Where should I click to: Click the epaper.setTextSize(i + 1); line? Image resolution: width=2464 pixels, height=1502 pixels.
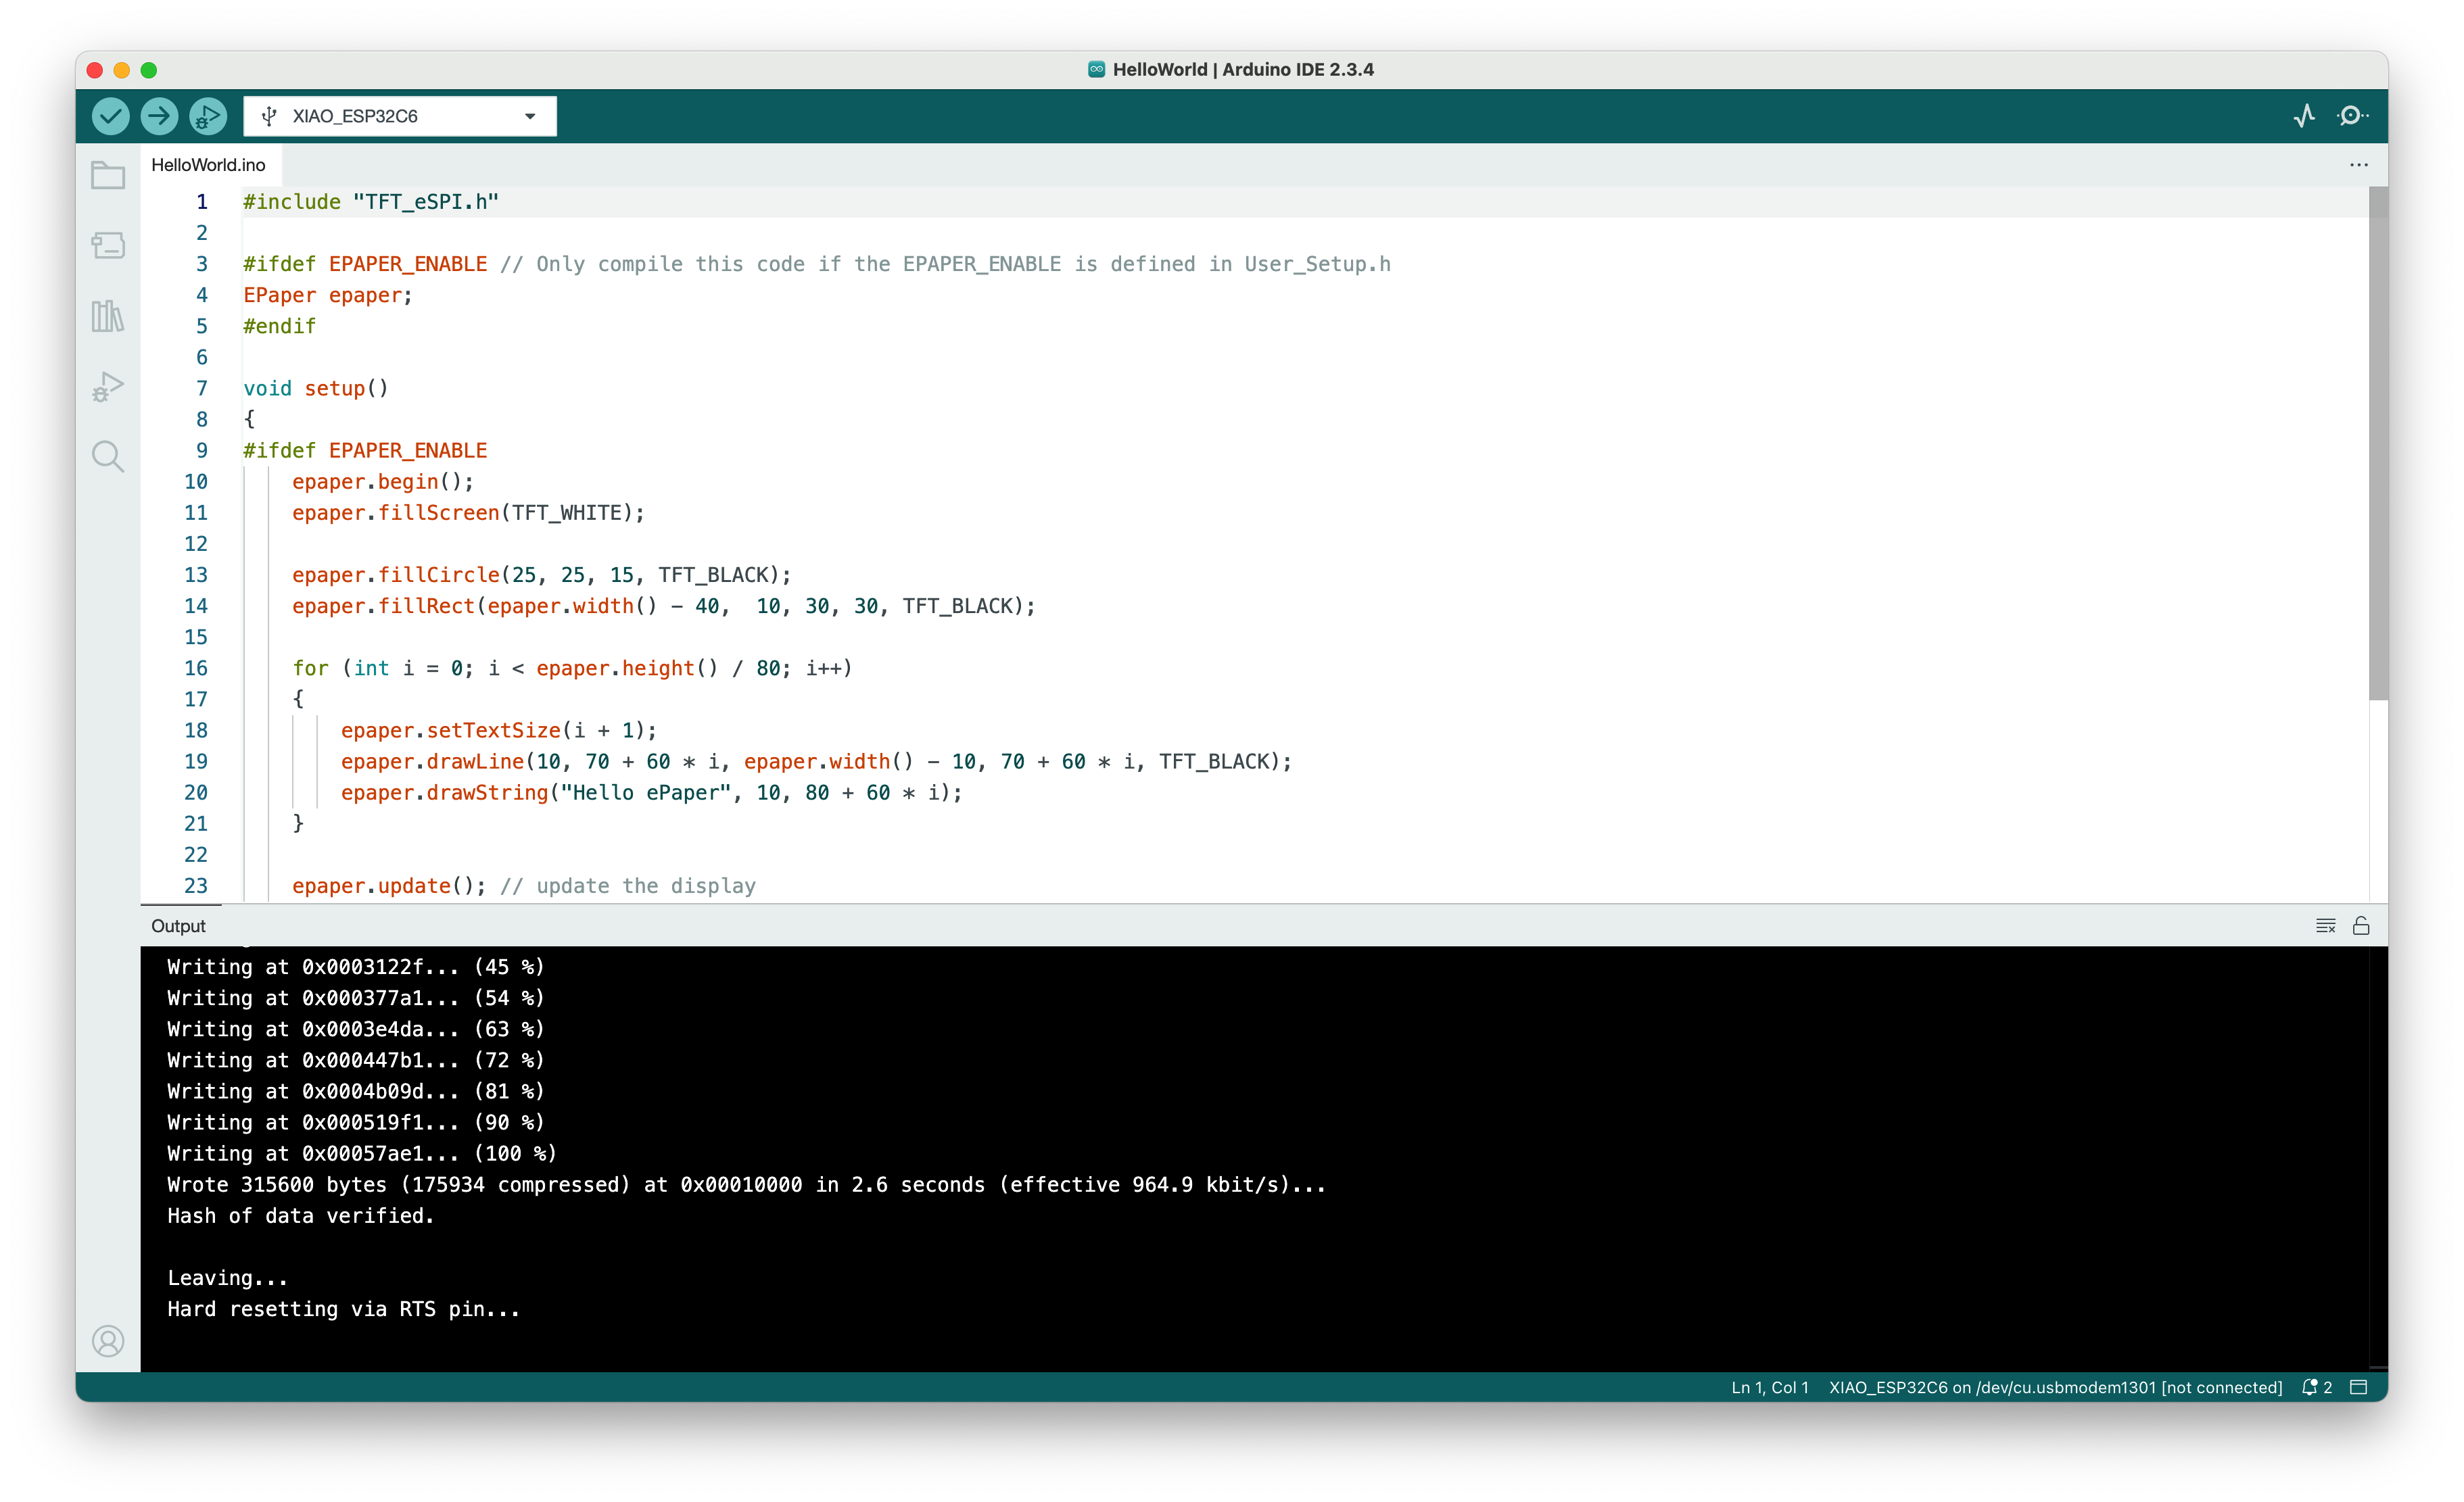499,730
